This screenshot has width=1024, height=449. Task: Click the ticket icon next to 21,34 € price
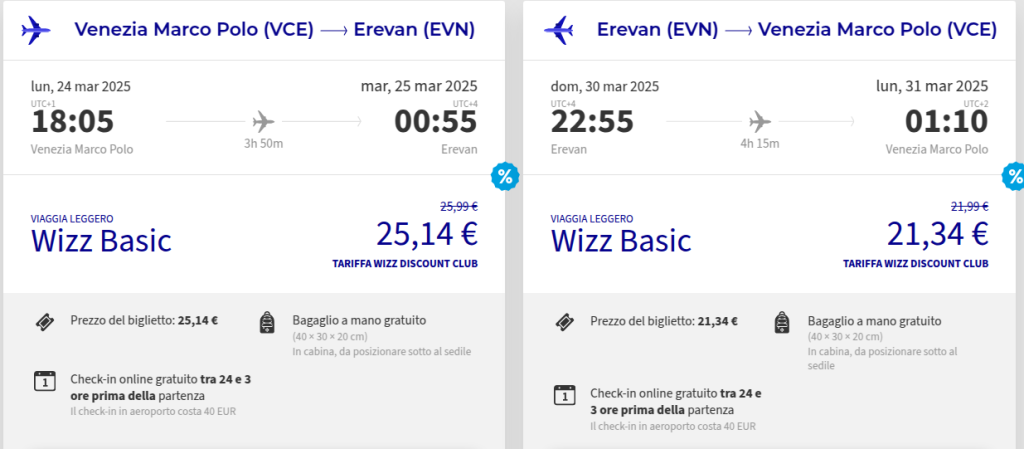click(x=564, y=322)
